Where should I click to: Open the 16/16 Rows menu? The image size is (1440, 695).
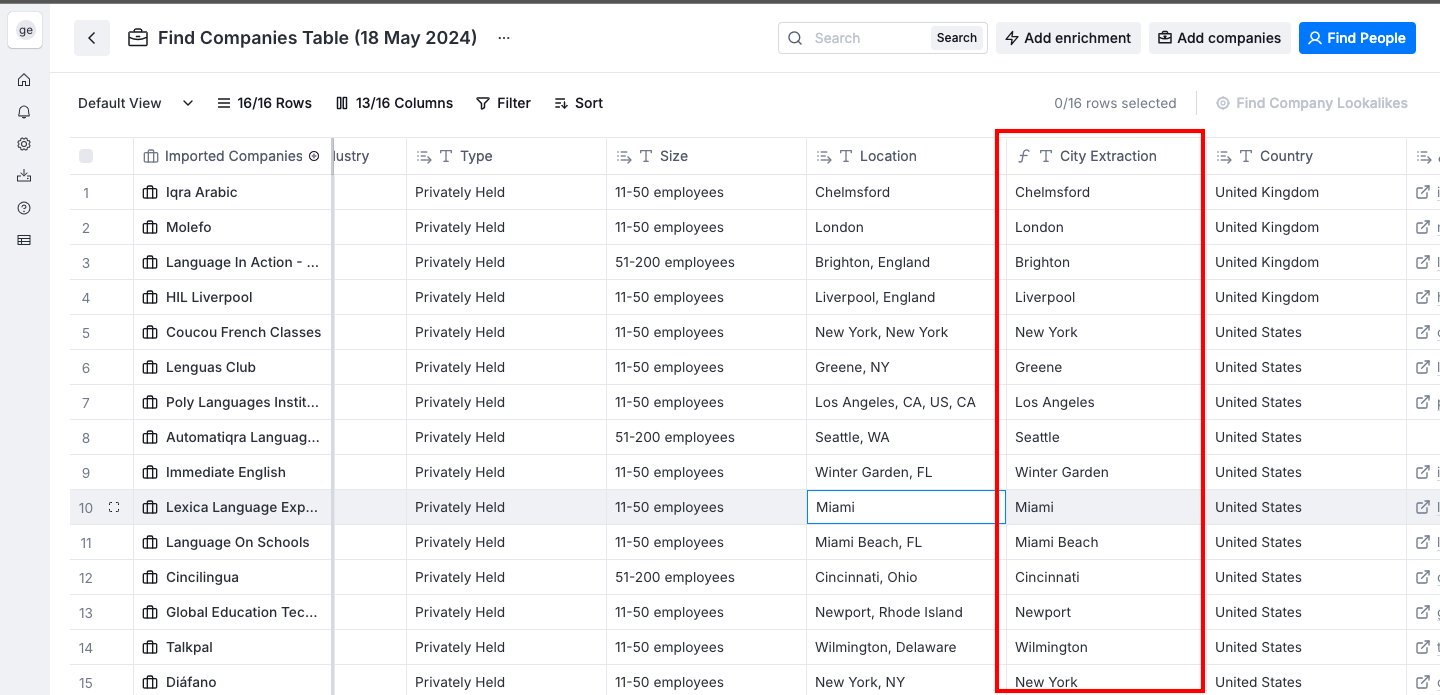click(264, 103)
